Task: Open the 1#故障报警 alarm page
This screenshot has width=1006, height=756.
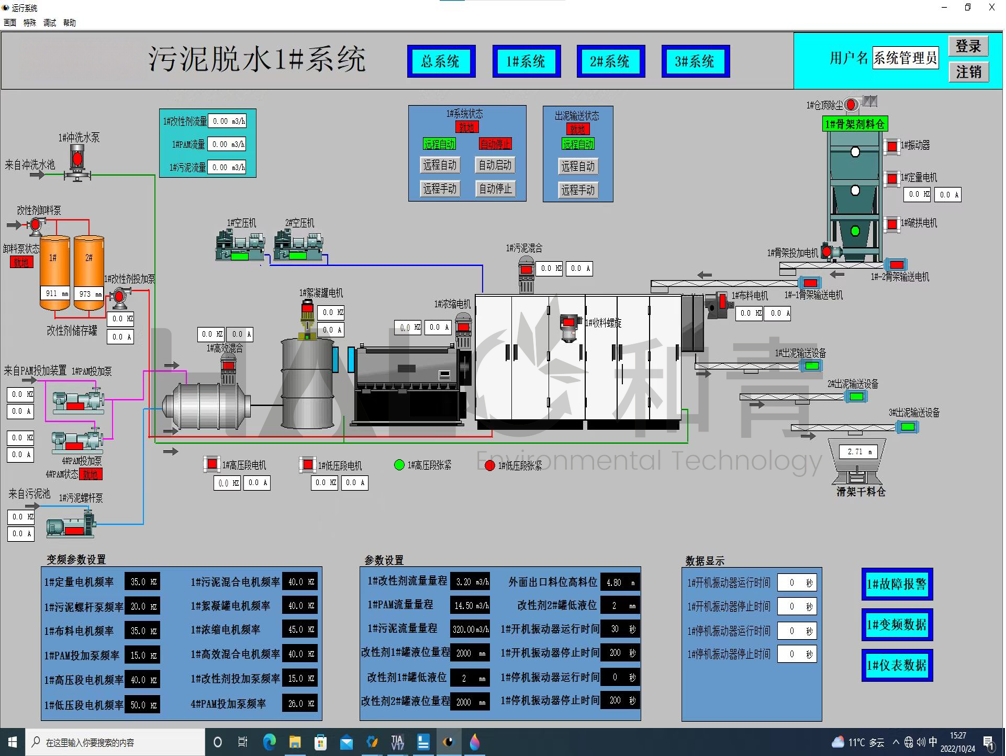Action: [x=896, y=584]
